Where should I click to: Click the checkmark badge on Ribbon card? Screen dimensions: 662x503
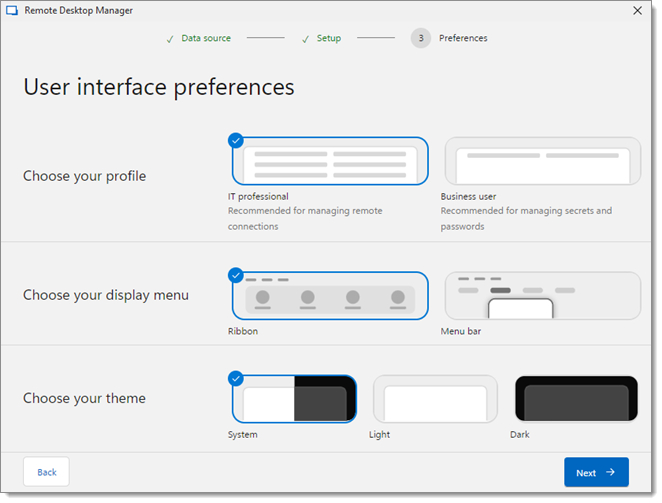pos(236,275)
